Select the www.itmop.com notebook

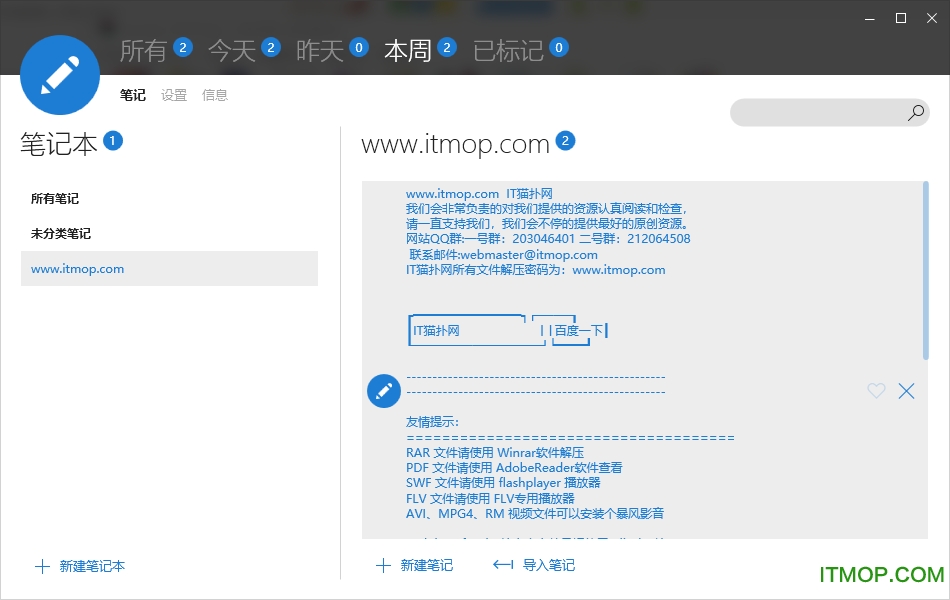(x=78, y=269)
